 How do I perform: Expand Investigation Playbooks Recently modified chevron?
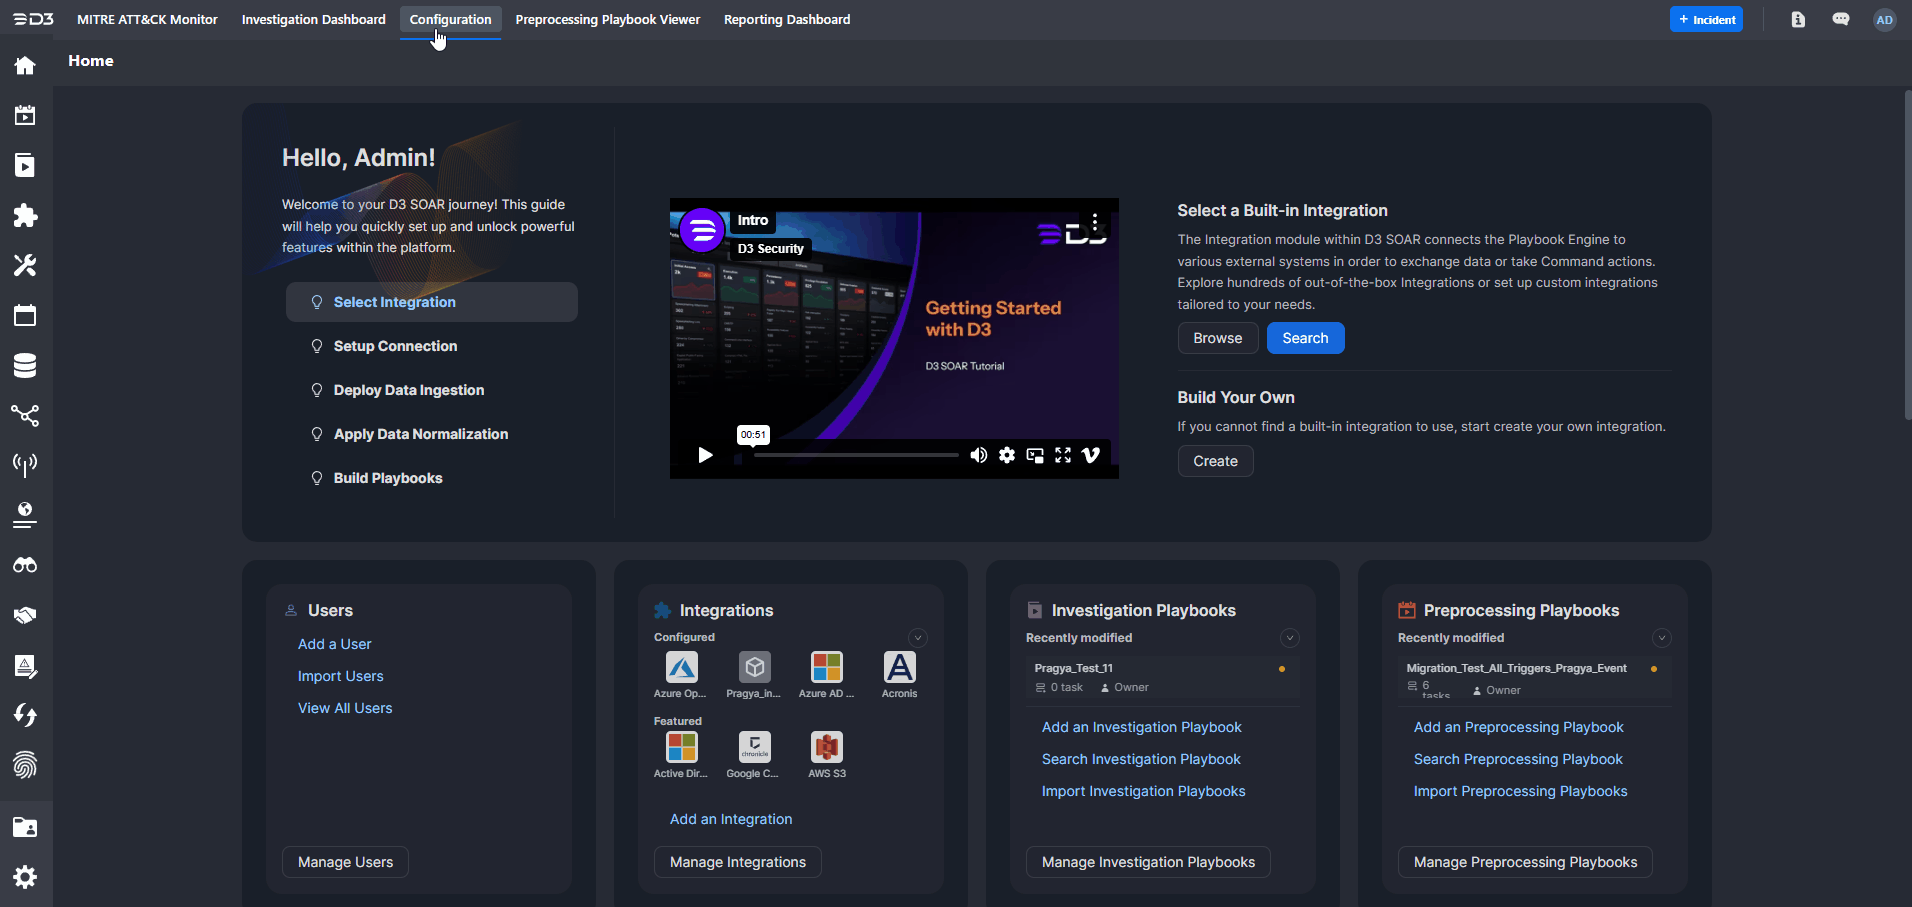(x=1289, y=638)
